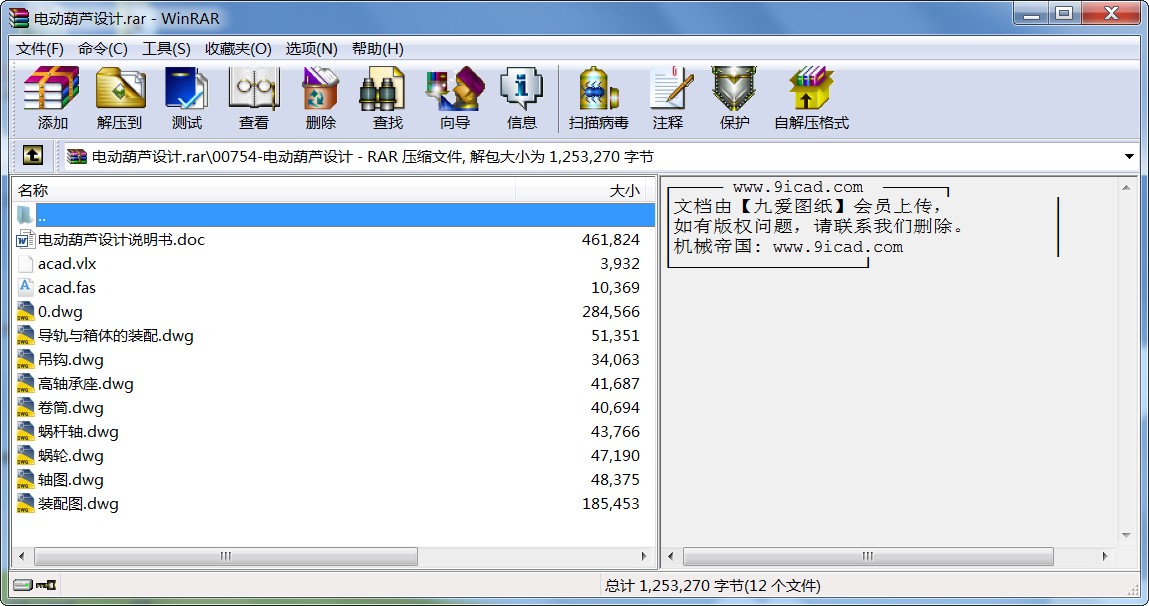Click comment pane horizontal scrollbar thumb
This screenshot has height=606, width=1149.
[x=868, y=556]
